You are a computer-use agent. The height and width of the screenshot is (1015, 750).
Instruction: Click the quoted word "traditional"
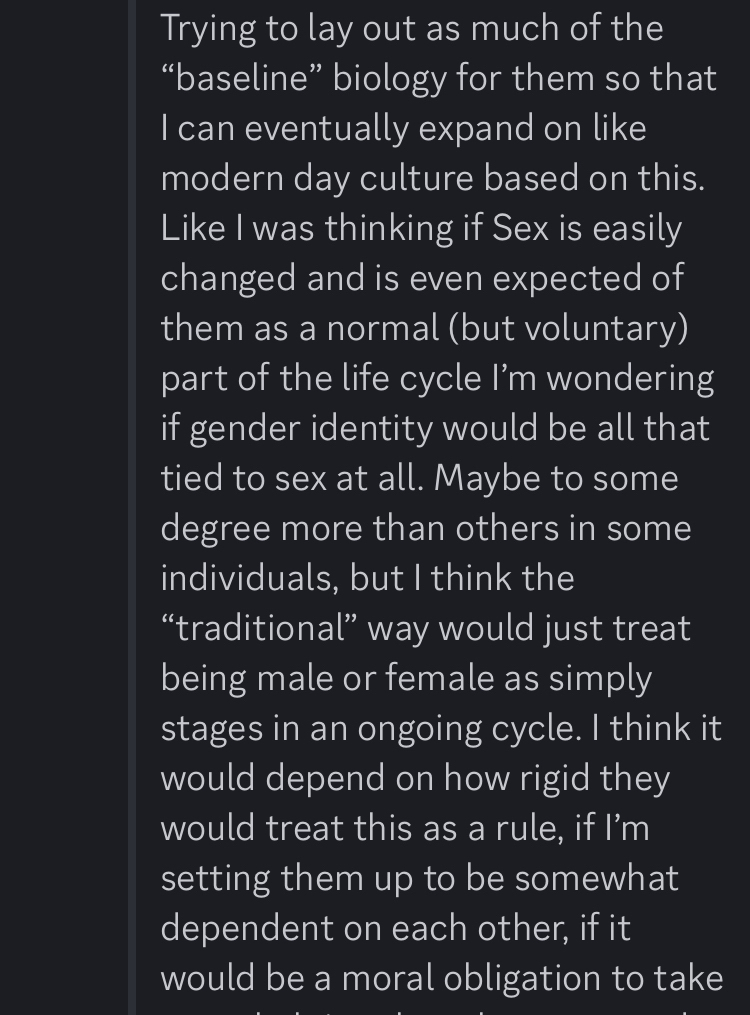260,628
